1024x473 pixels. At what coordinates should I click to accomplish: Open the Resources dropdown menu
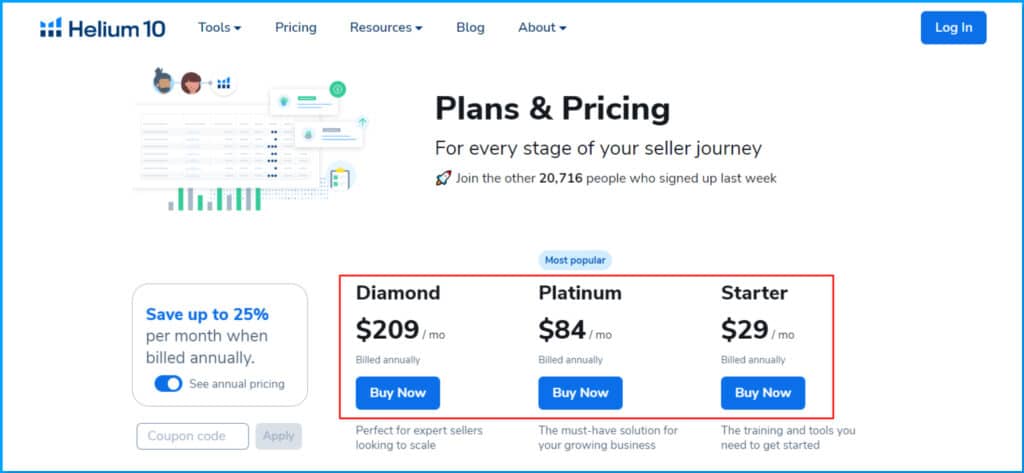point(386,27)
